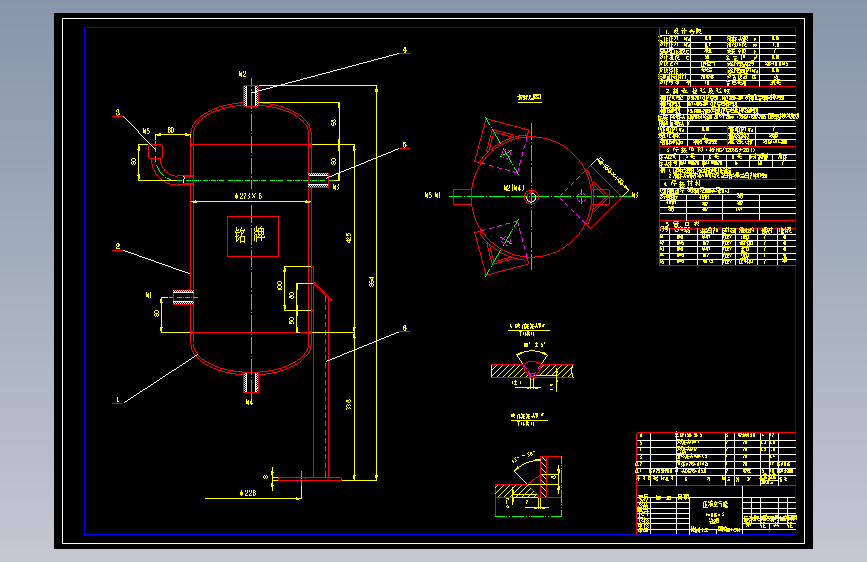867x562 pixels.
Task: Click the 425 vertical dimension text
Action: pyautogui.click(x=349, y=238)
